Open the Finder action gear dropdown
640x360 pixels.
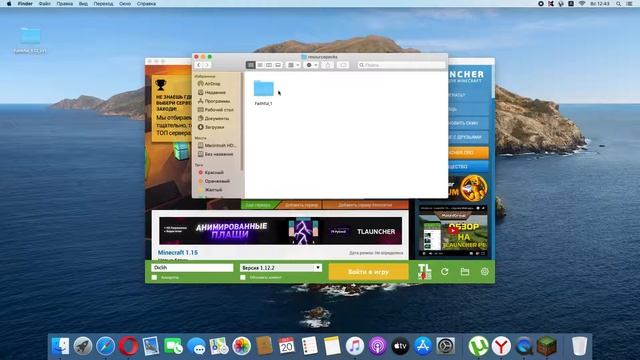[x=312, y=65]
